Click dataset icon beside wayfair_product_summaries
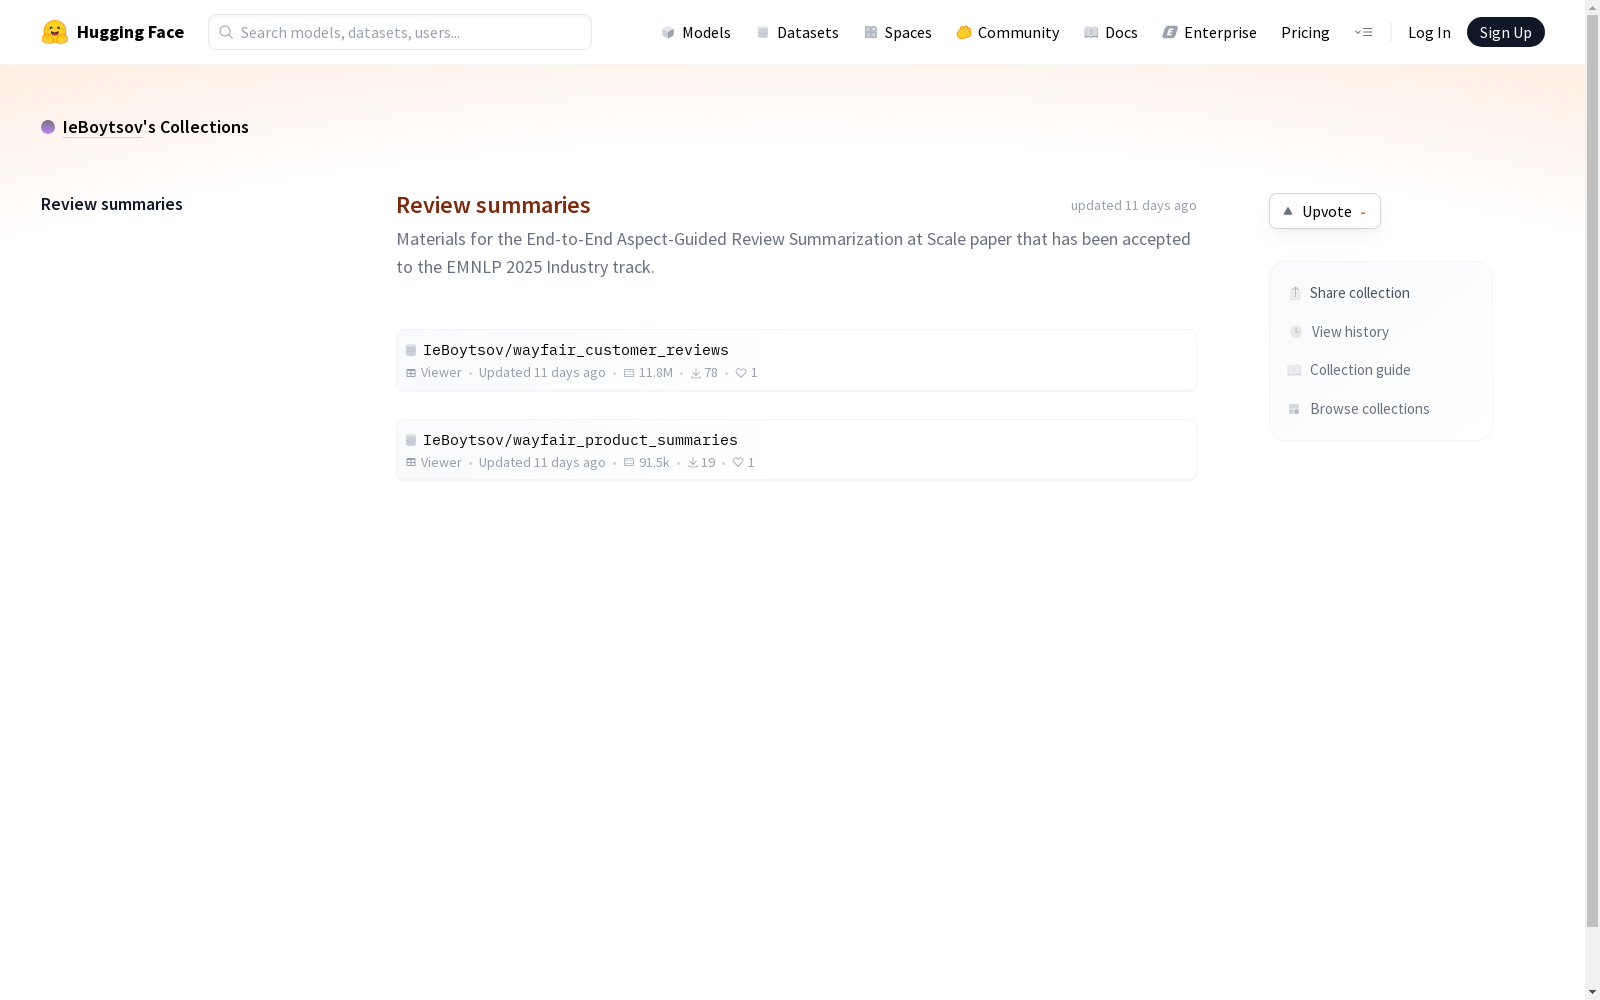1600x1000 pixels. 411,440
